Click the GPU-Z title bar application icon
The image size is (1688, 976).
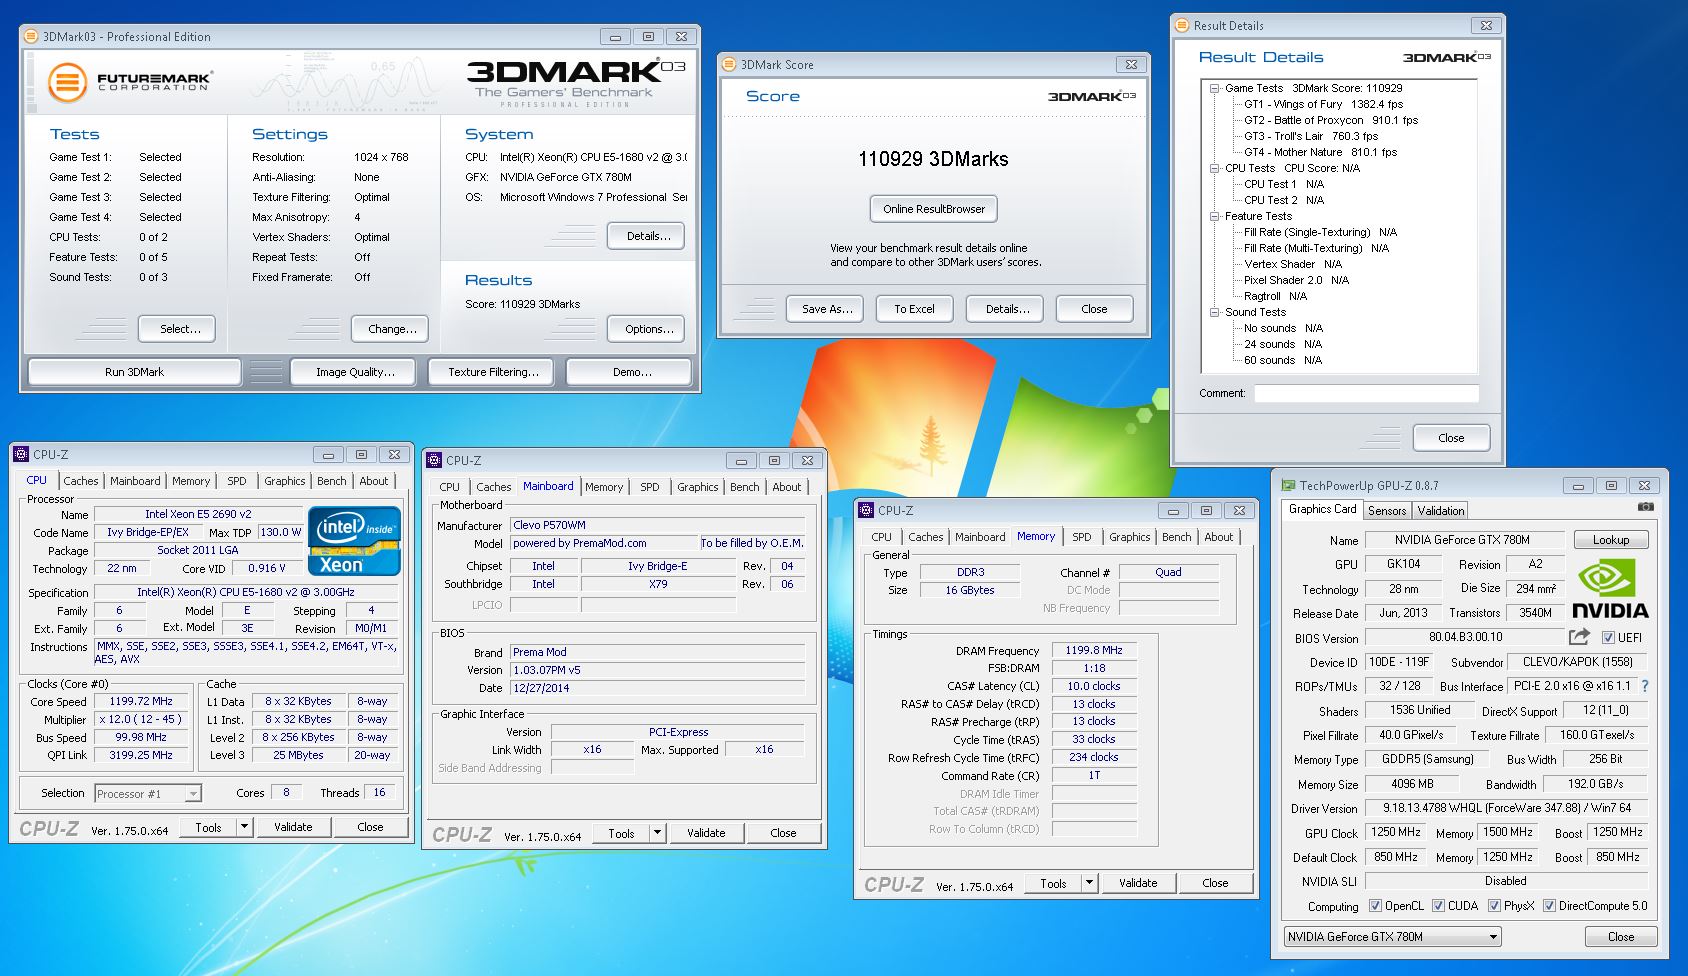(1289, 485)
